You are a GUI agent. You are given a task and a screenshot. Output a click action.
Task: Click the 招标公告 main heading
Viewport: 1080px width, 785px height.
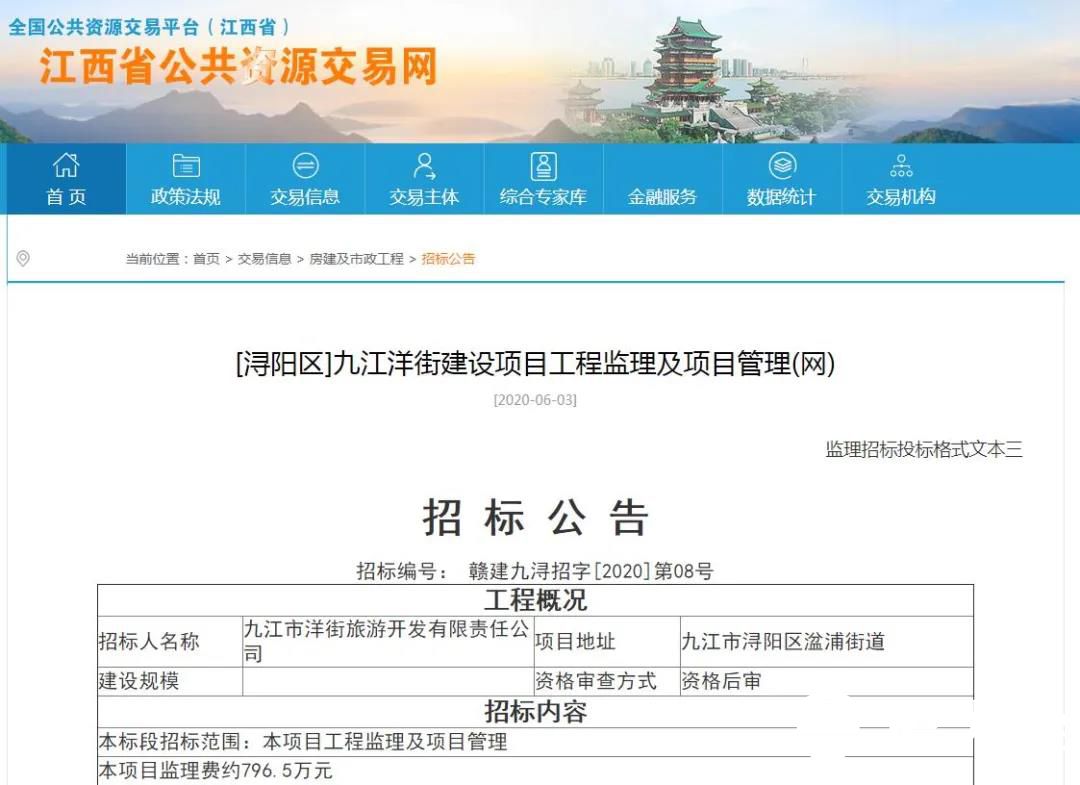pyautogui.click(x=535, y=517)
